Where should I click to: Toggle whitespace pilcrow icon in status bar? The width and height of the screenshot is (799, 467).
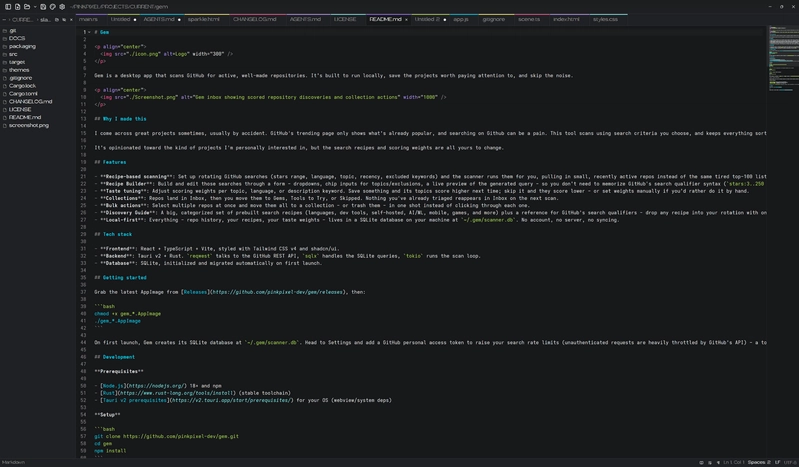(718, 462)
